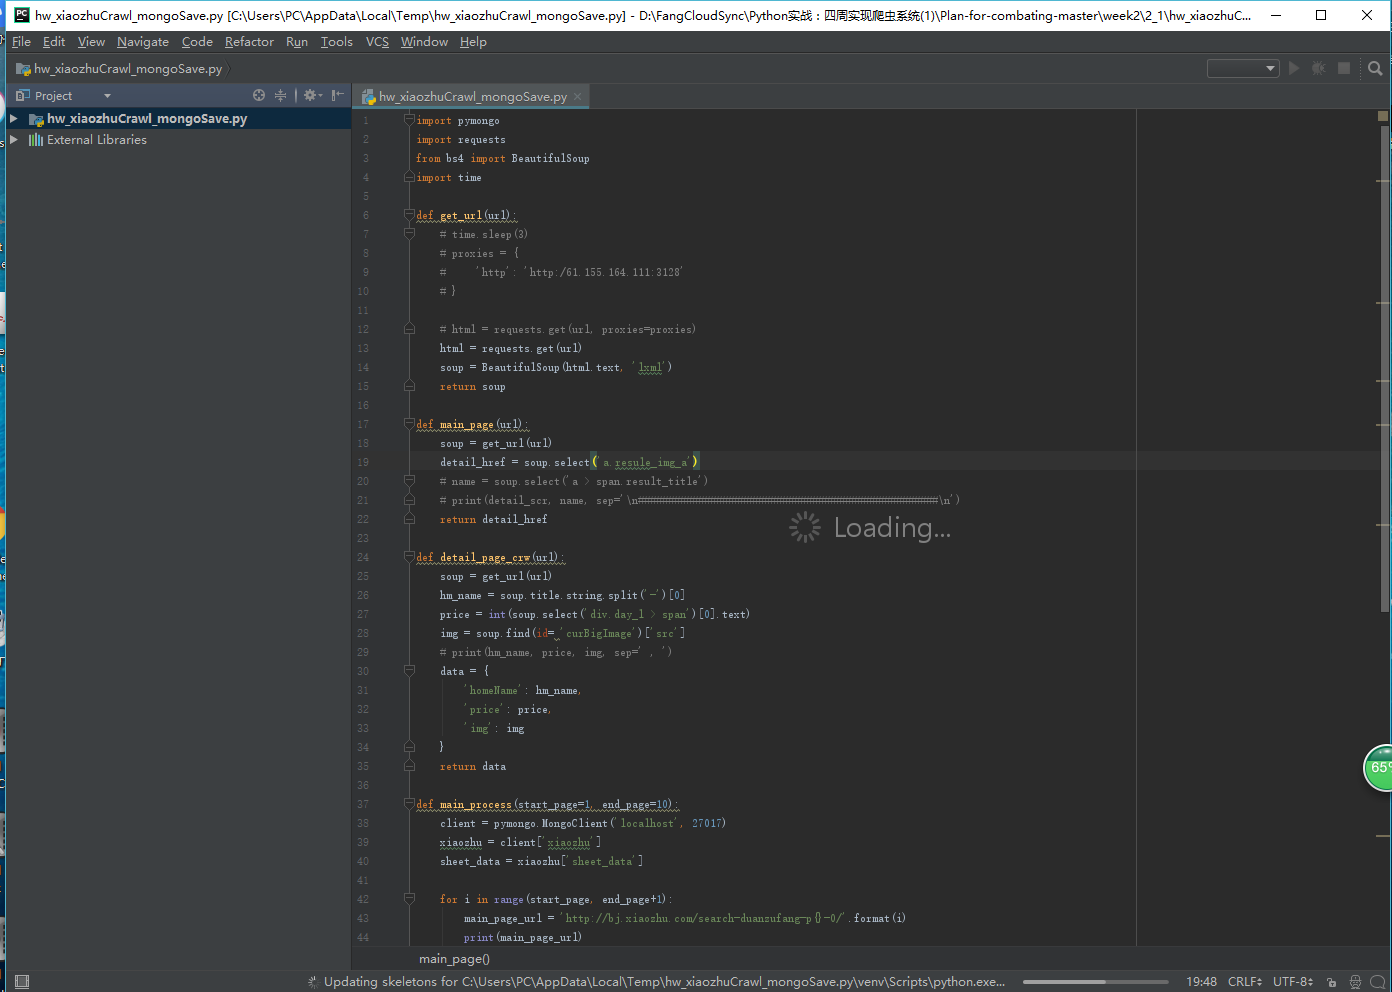Open the Run menu
This screenshot has height=992, width=1392.
(297, 42)
